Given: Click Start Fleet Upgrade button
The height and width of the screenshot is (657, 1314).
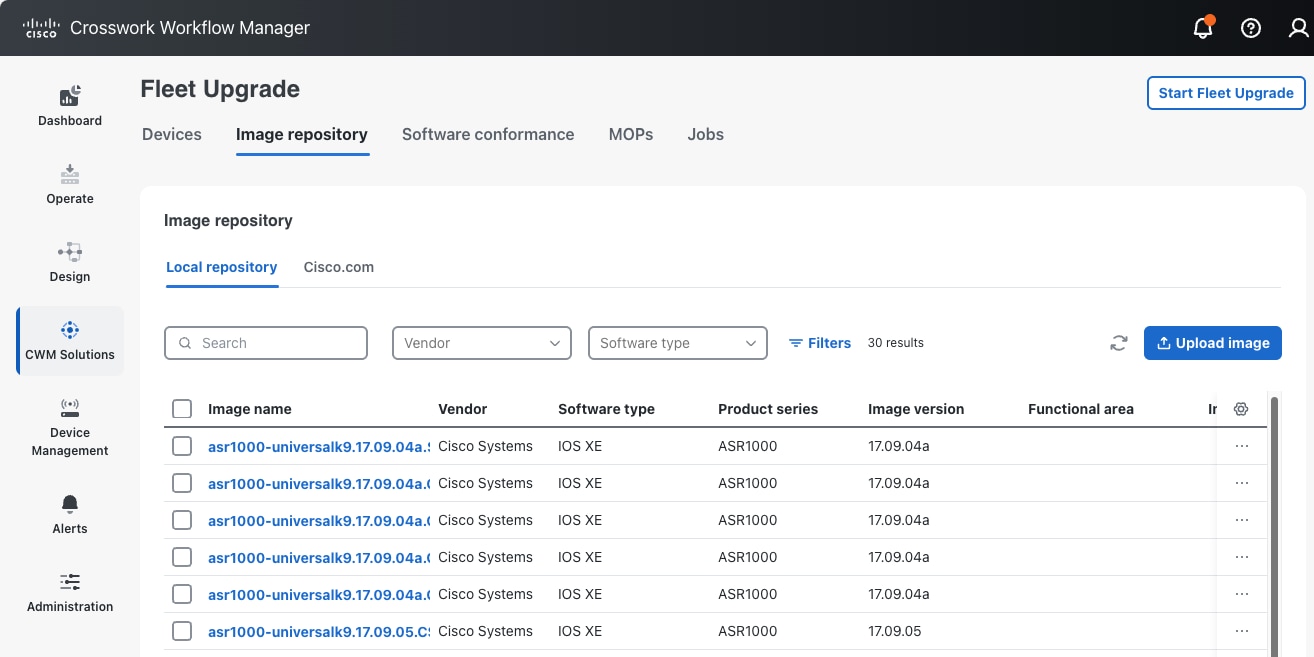Looking at the screenshot, I should coord(1226,93).
